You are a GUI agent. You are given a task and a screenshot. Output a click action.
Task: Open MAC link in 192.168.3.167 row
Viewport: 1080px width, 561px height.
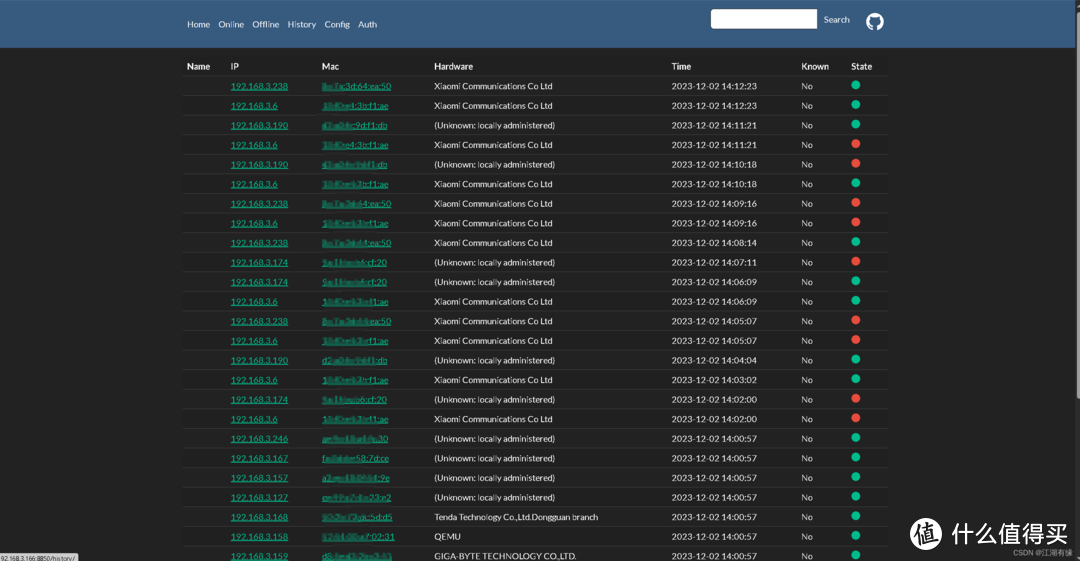(x=355, y=458)
